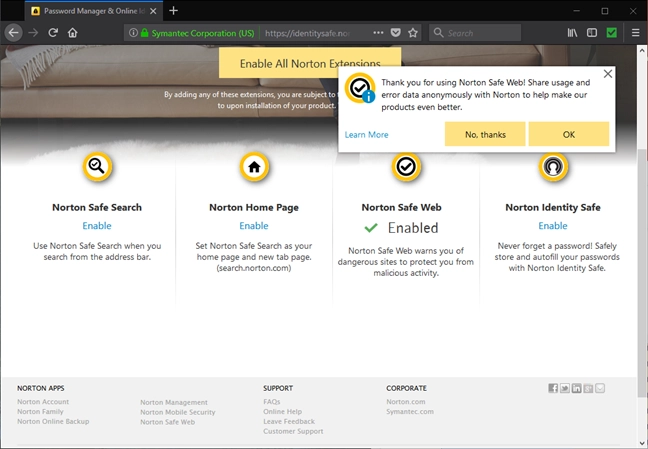This screenshot has width=648, height=449.
Task: Open the Norton Online Backup link
Action: point(53,422)
